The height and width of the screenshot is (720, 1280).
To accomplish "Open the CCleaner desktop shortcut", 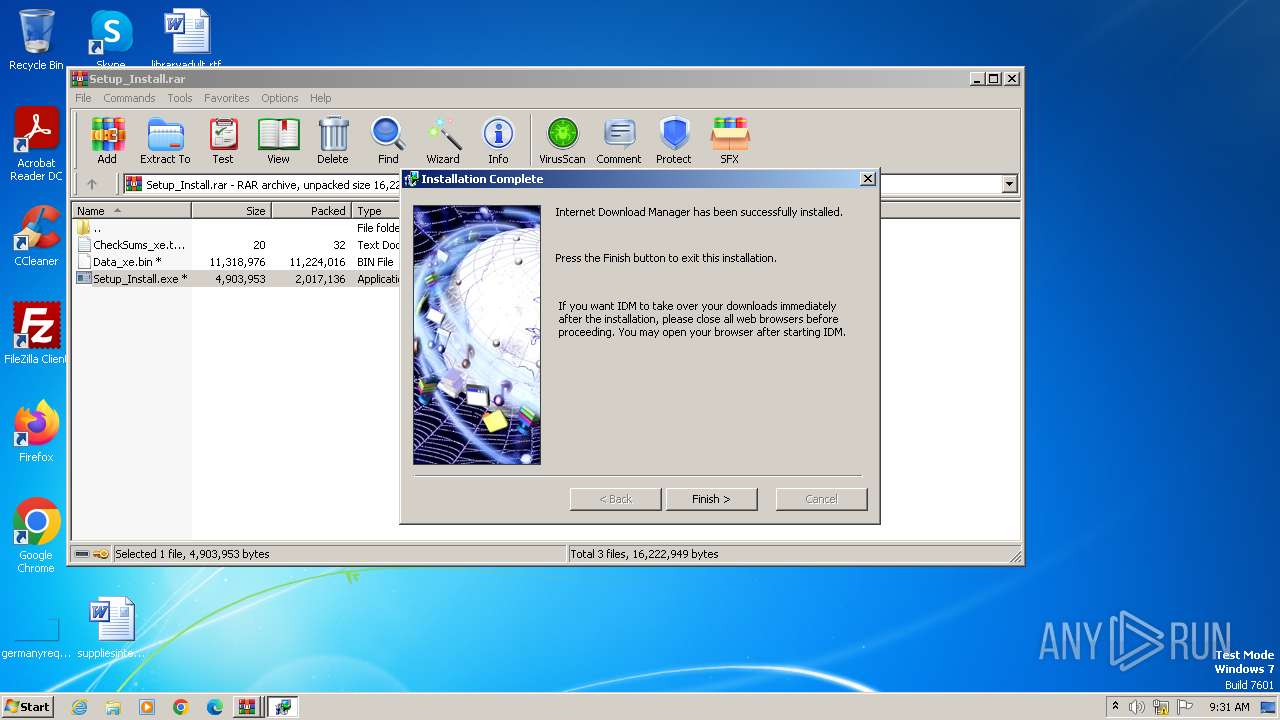I will (x=36, y=236).
